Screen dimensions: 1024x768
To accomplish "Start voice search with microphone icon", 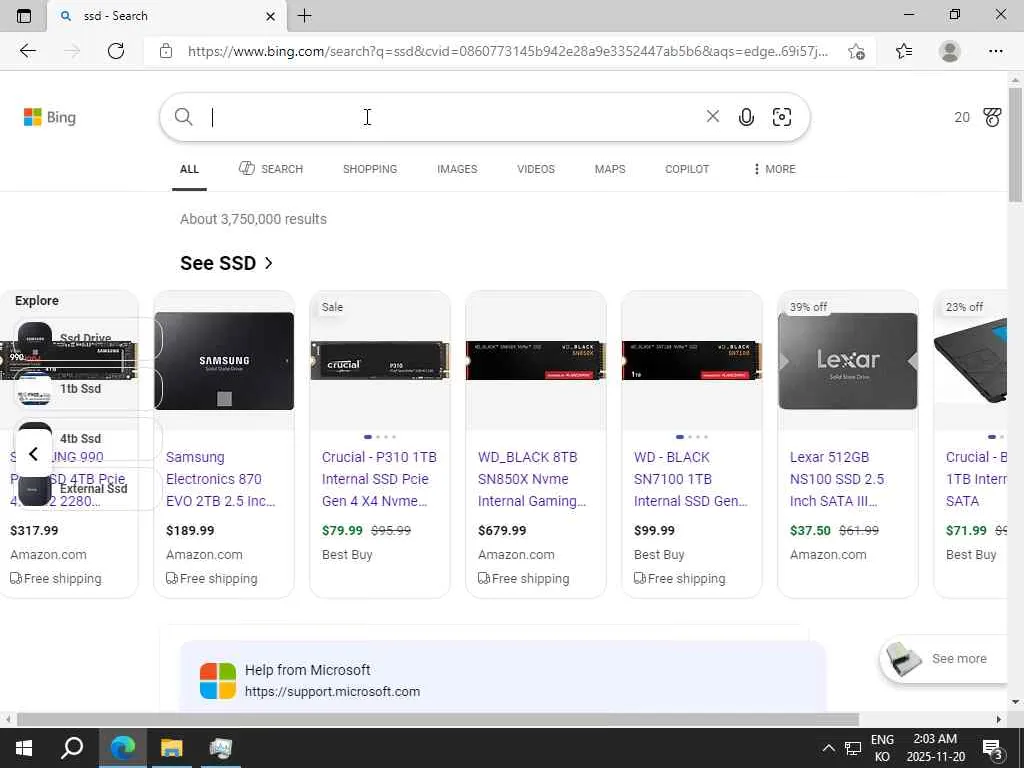I will (x=746, y=117).
